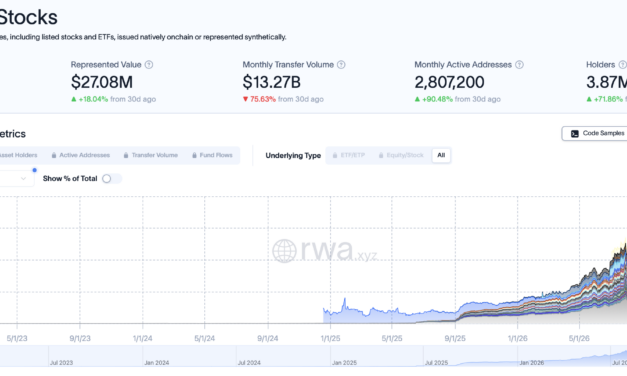Click the 75.63% decline text

coord(263,99)
